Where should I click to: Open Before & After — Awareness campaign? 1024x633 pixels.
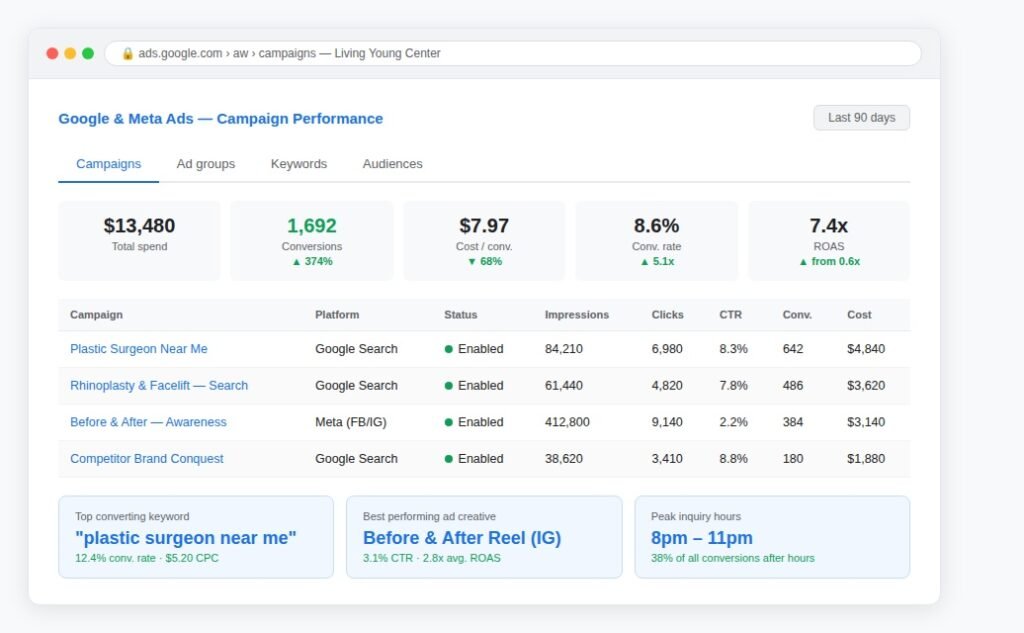pyautogui.click(x=148, y=422)
